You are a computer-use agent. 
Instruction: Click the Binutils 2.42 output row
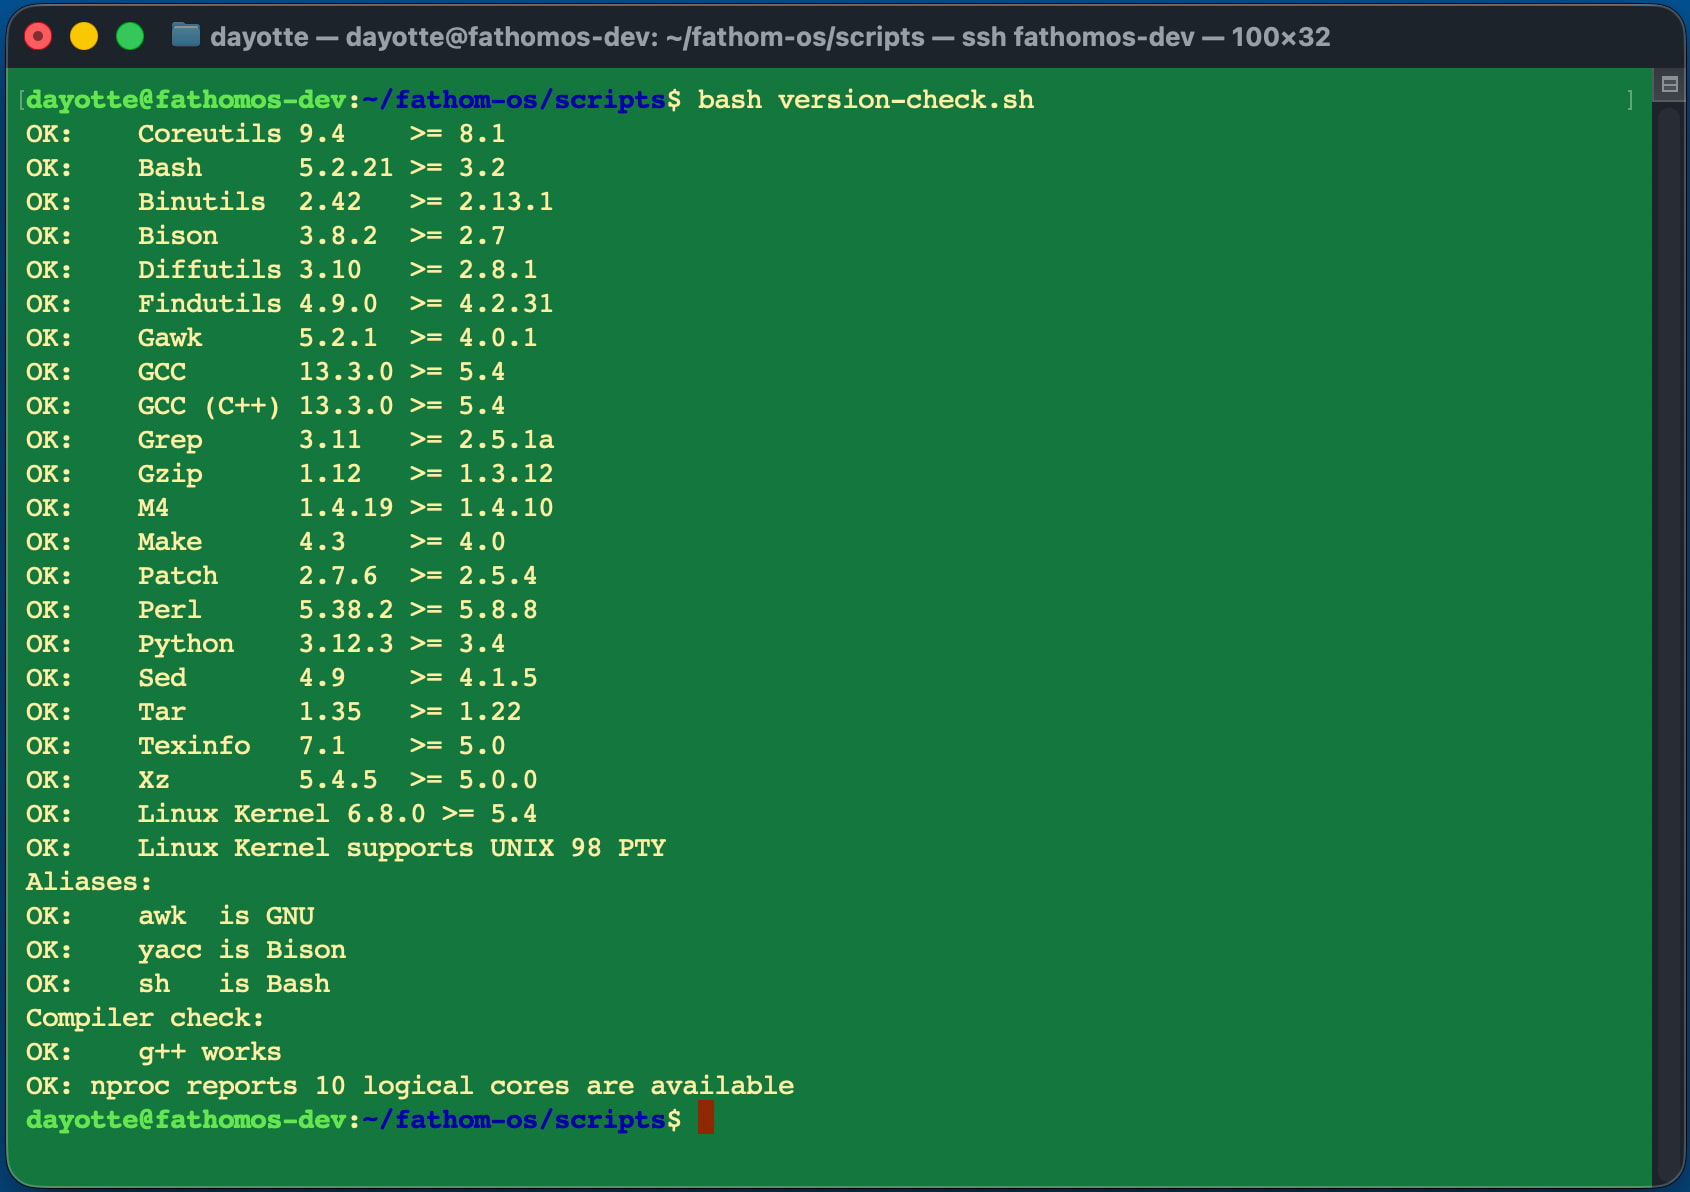(x=289, y=202)
